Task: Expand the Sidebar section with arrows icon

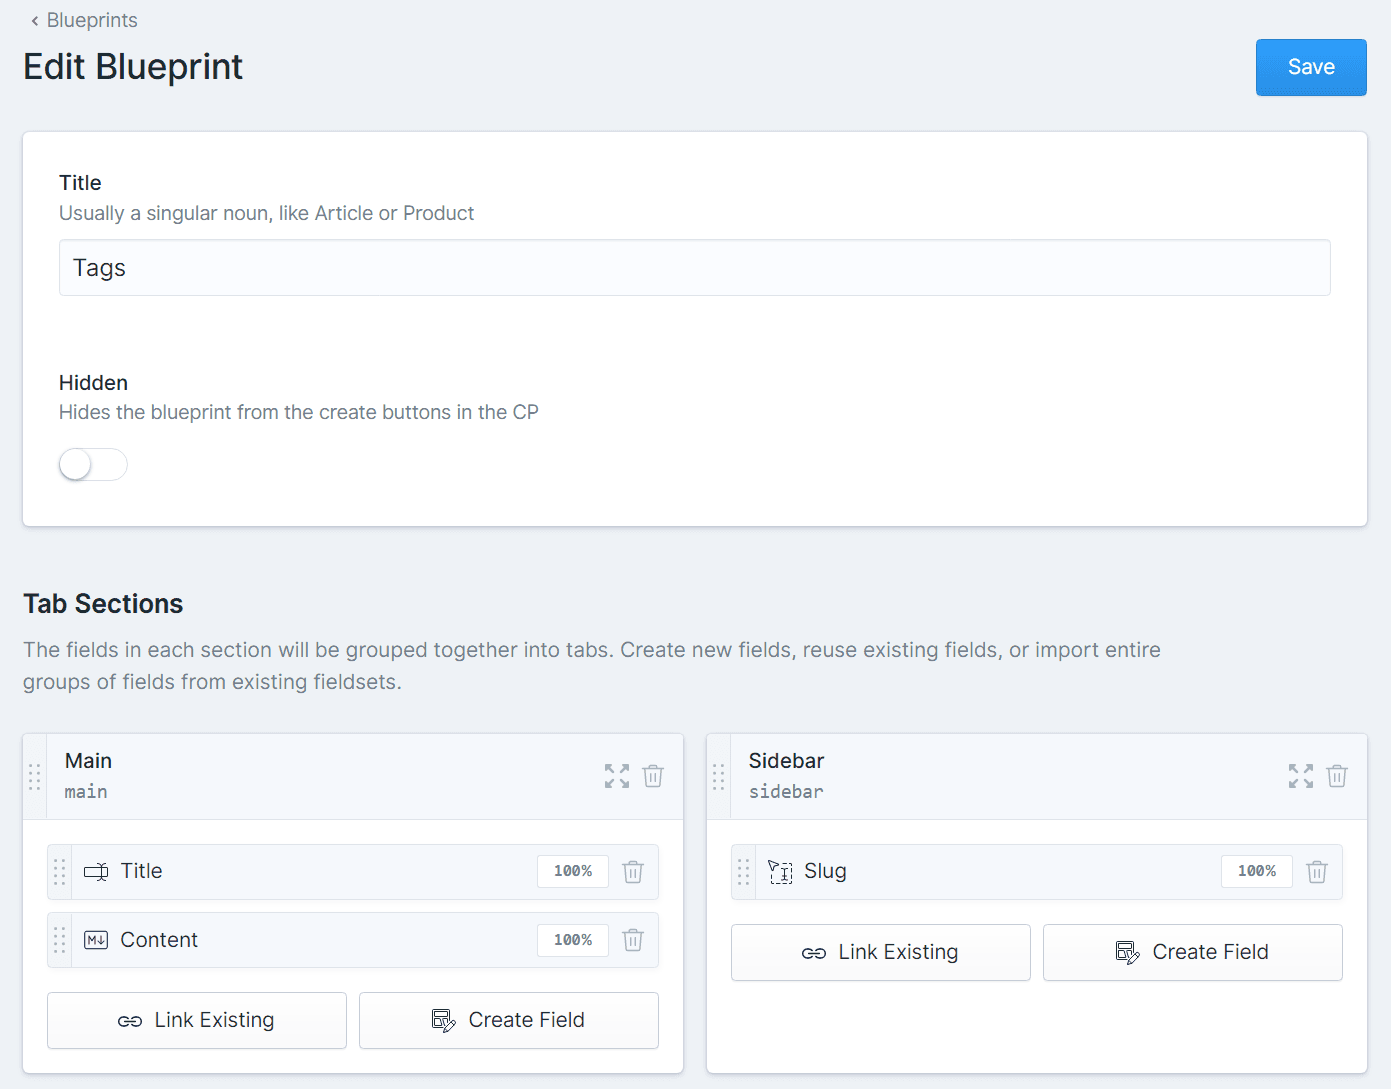Action: pyautogui.click(x=1301, y=776)
